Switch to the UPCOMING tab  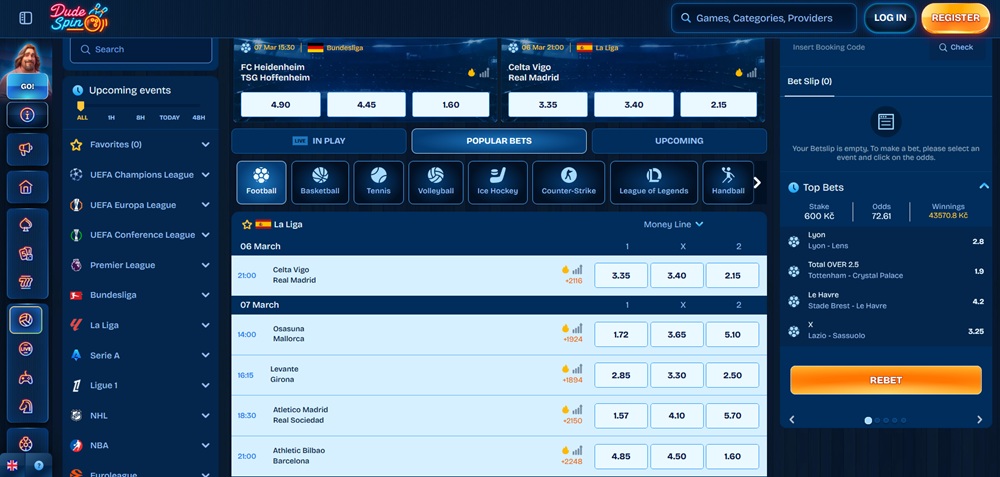[x=679, y=141]
